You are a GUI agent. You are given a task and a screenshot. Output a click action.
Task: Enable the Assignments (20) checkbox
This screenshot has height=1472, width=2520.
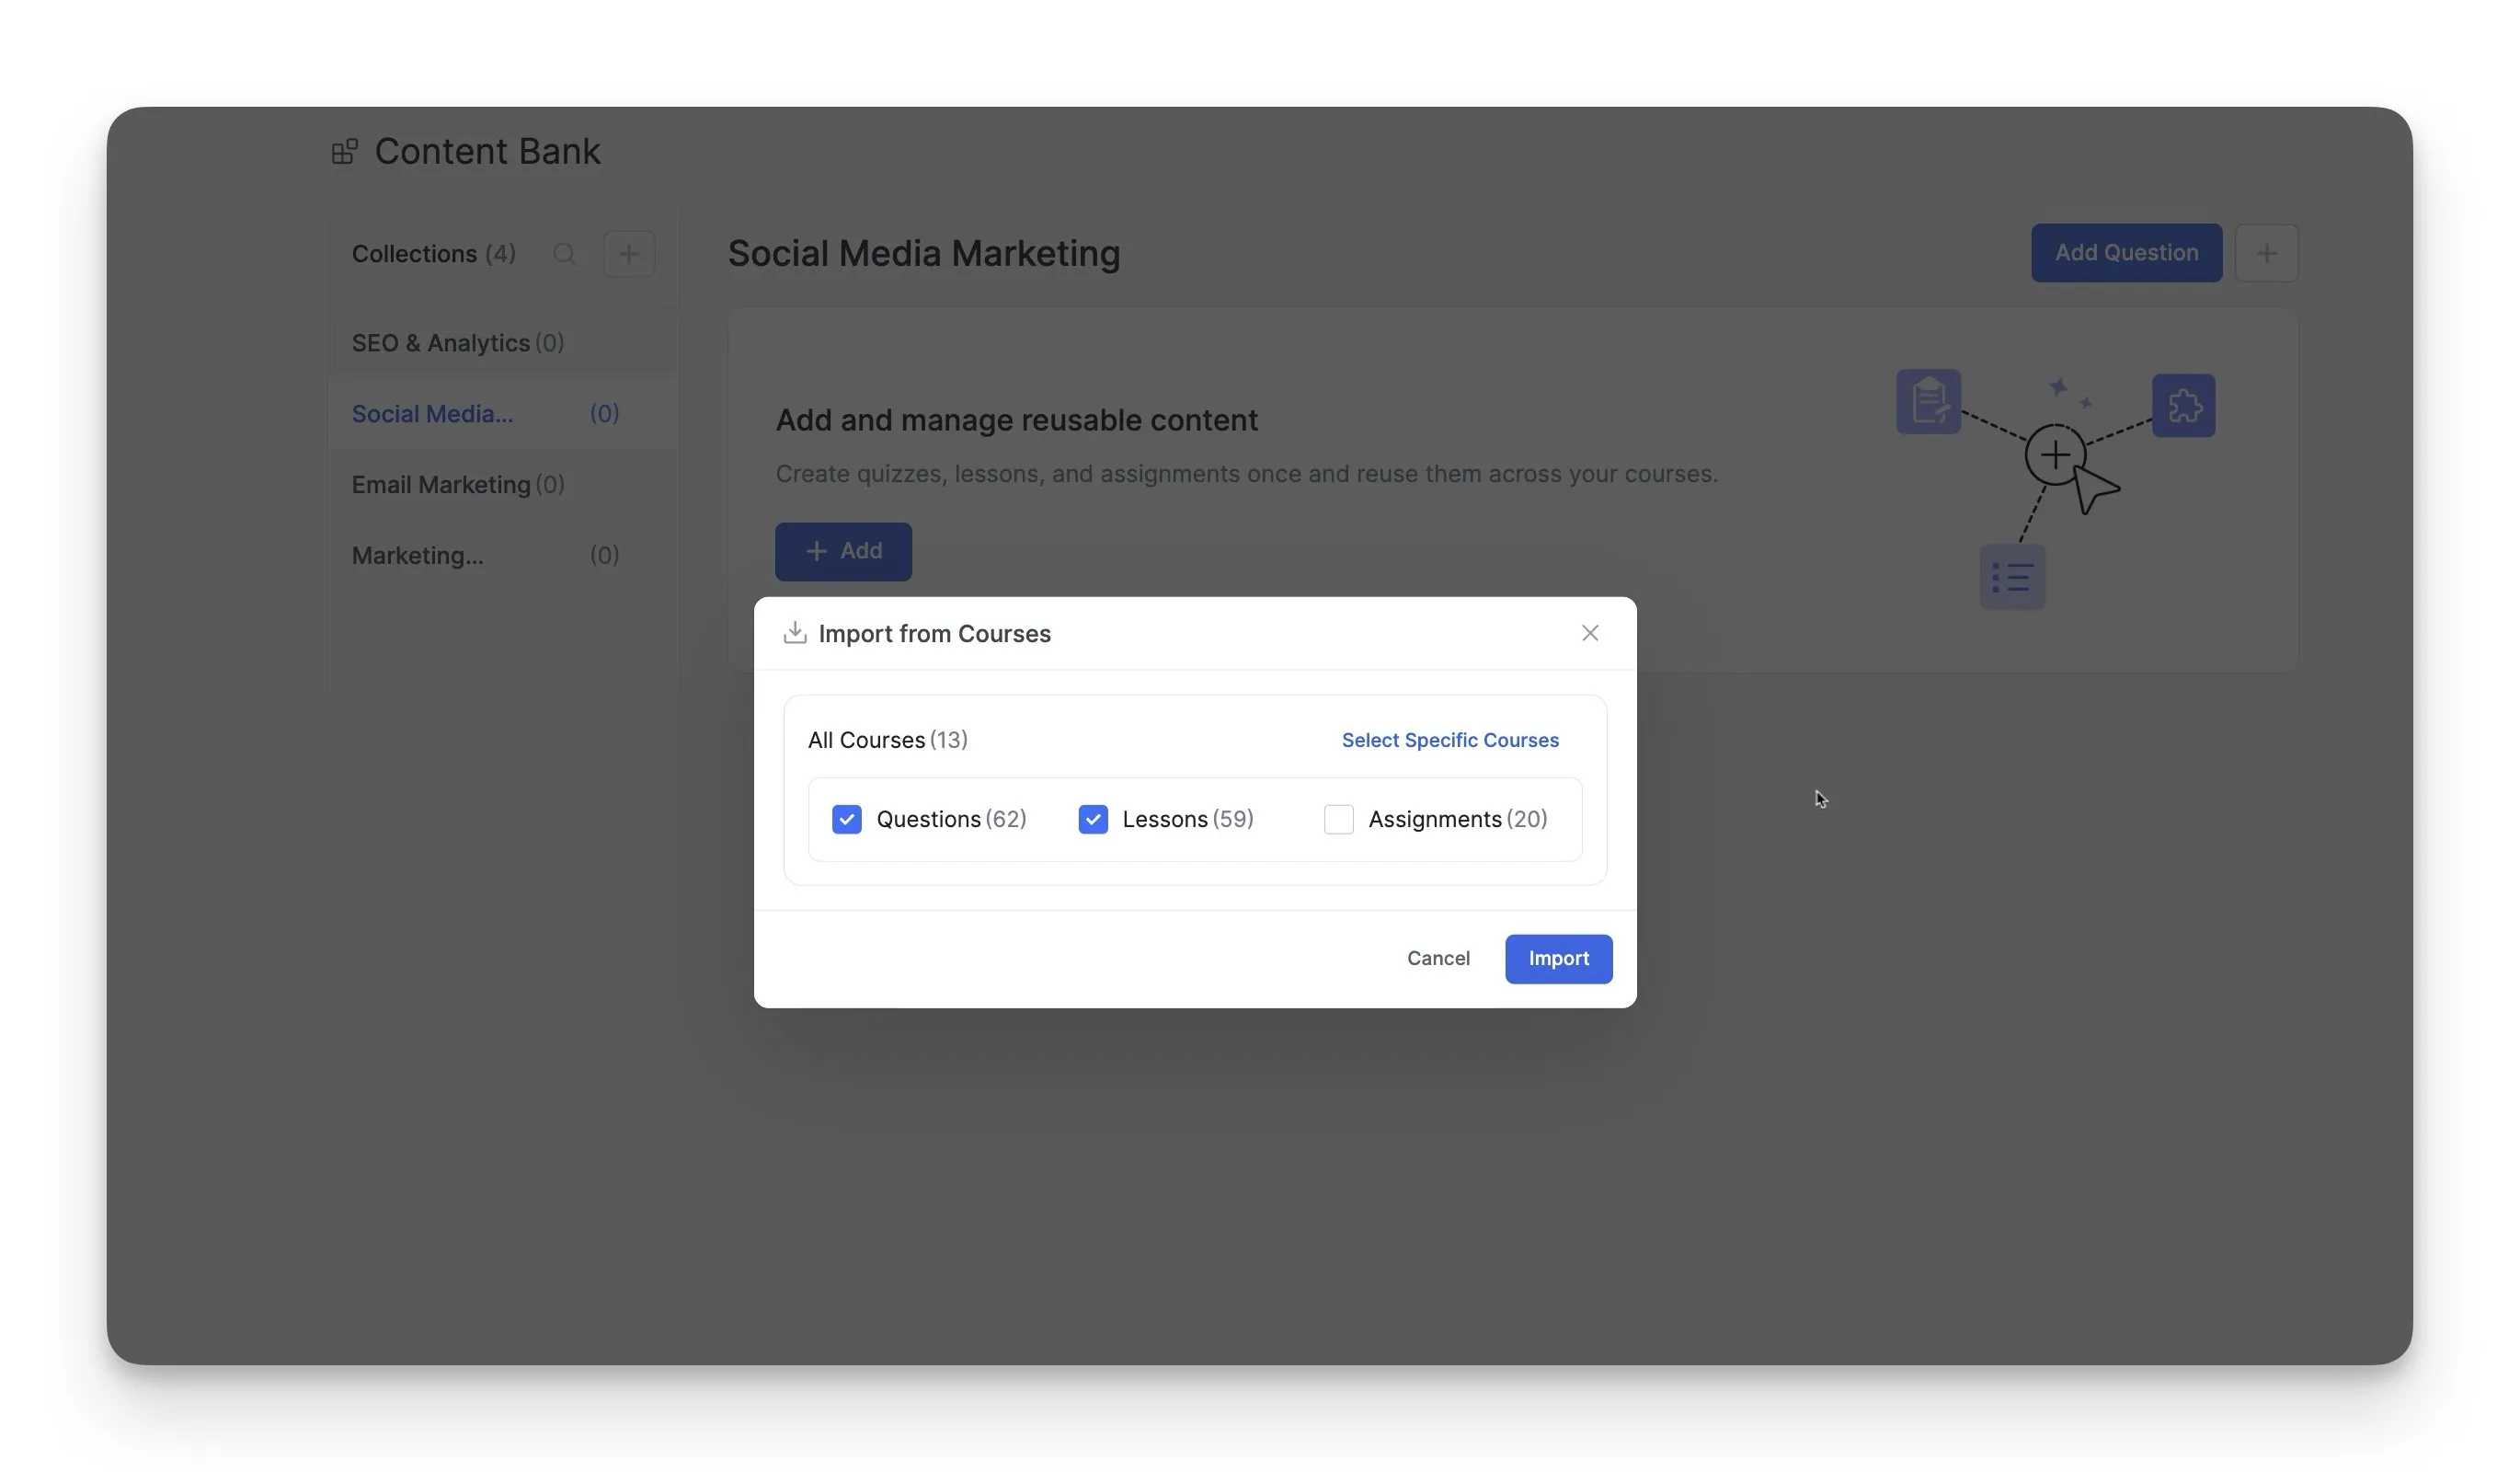pyautogui.click(x=1338, y=819)
